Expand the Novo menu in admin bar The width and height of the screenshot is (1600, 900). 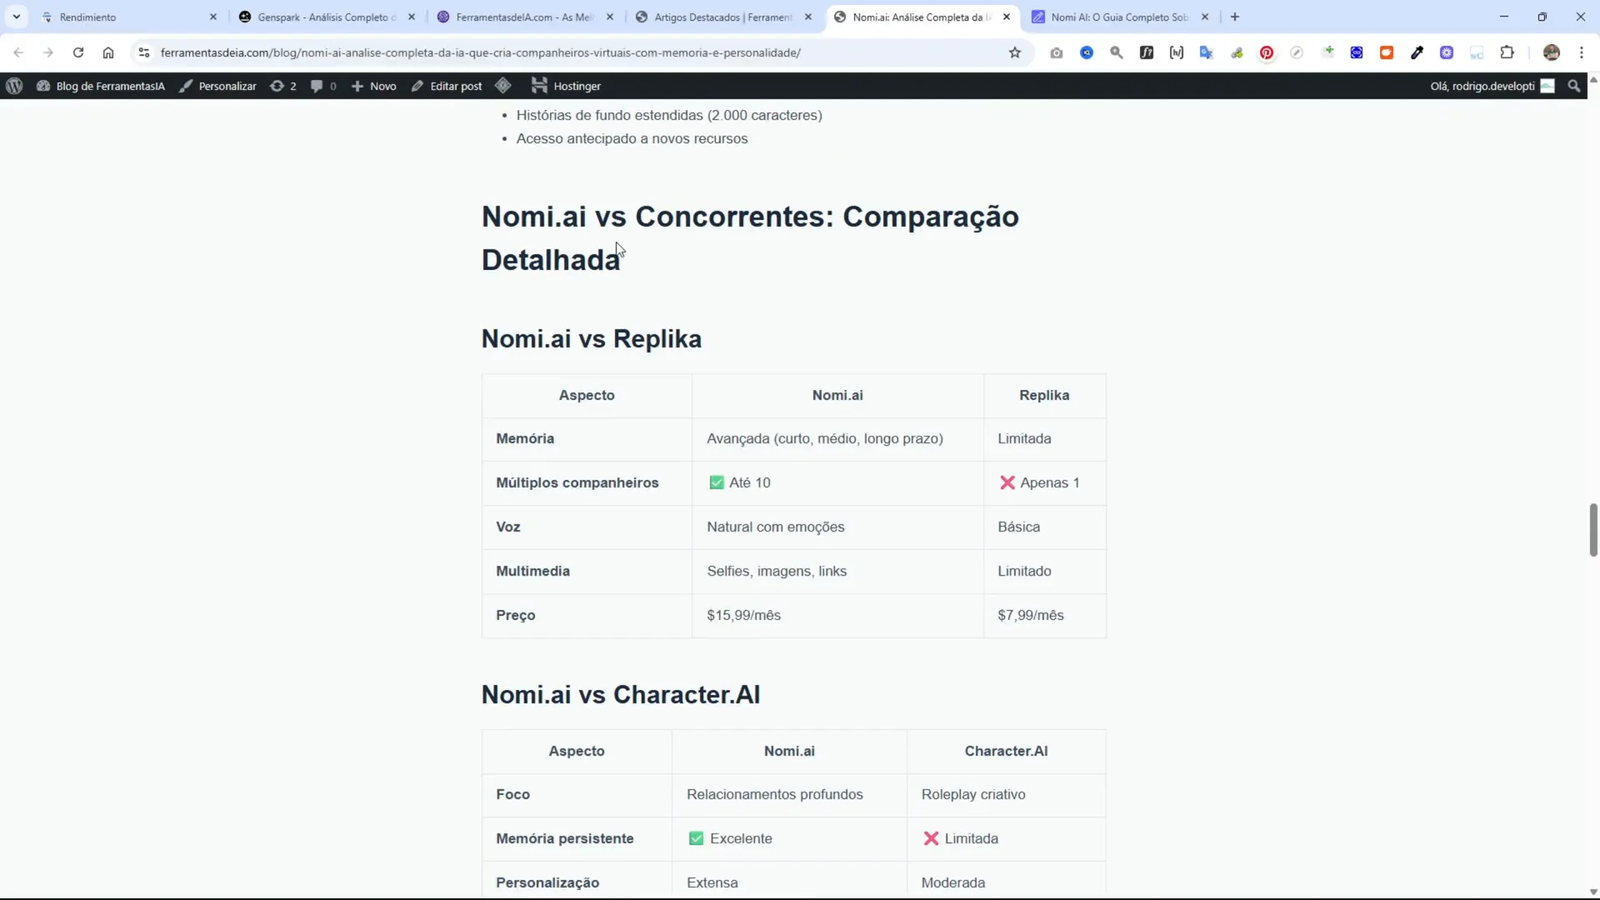(372, 86)
